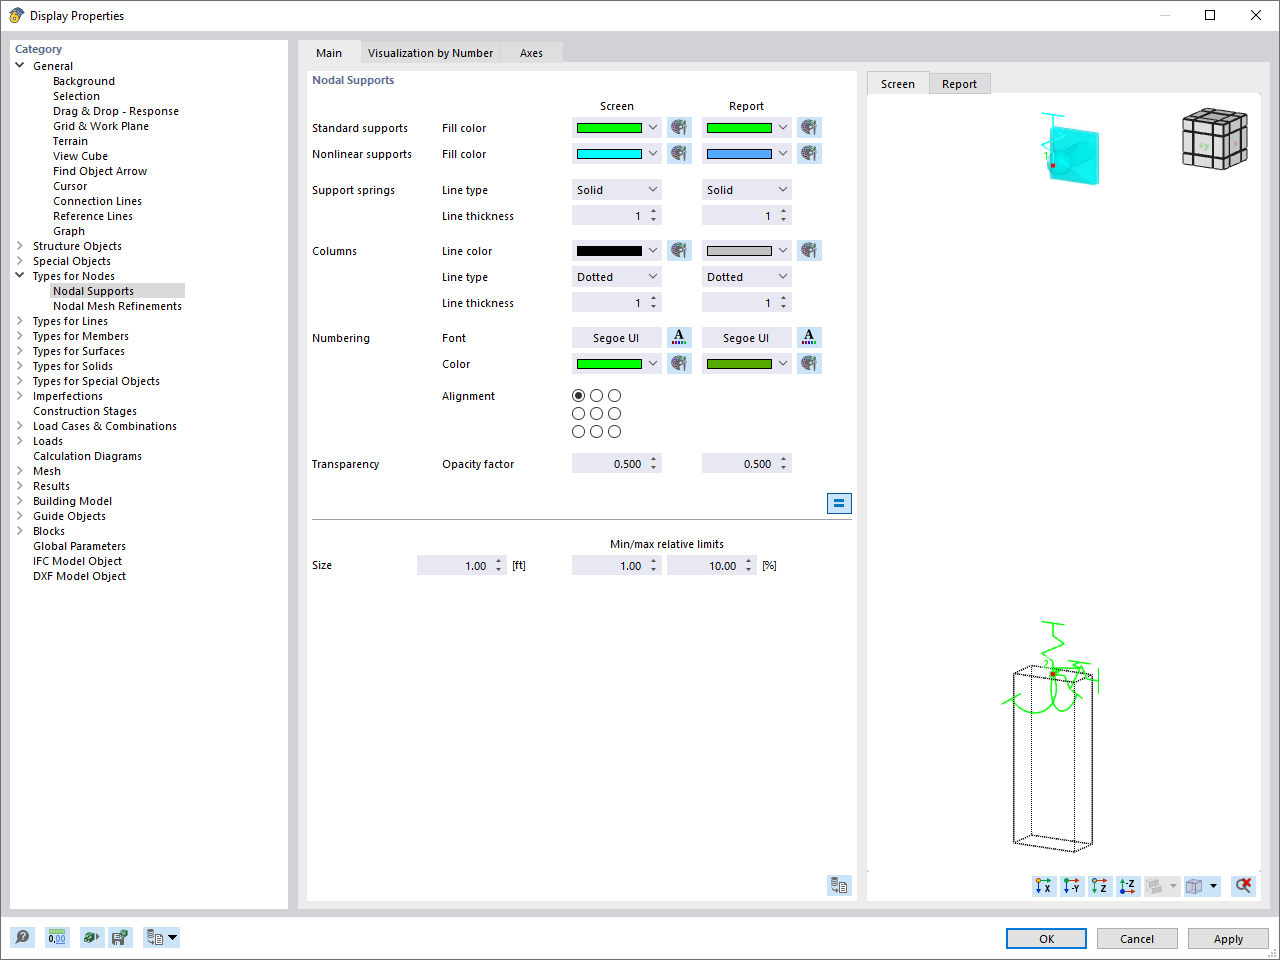Click the reset zoom magnifier icon
Viewport: 1280px width, 960px height.
[1243, 886]
